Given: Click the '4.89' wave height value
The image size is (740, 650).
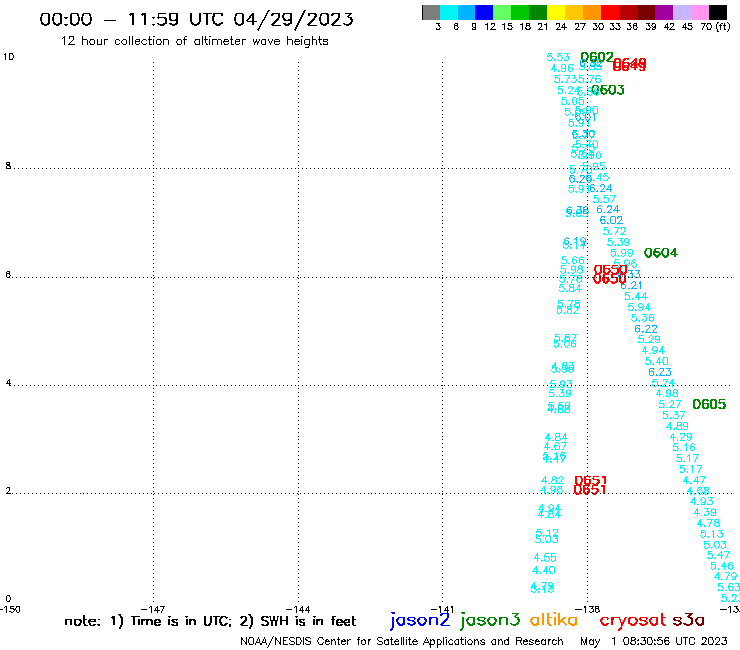Looking at the screenshot, I should (x=677, y=426).
